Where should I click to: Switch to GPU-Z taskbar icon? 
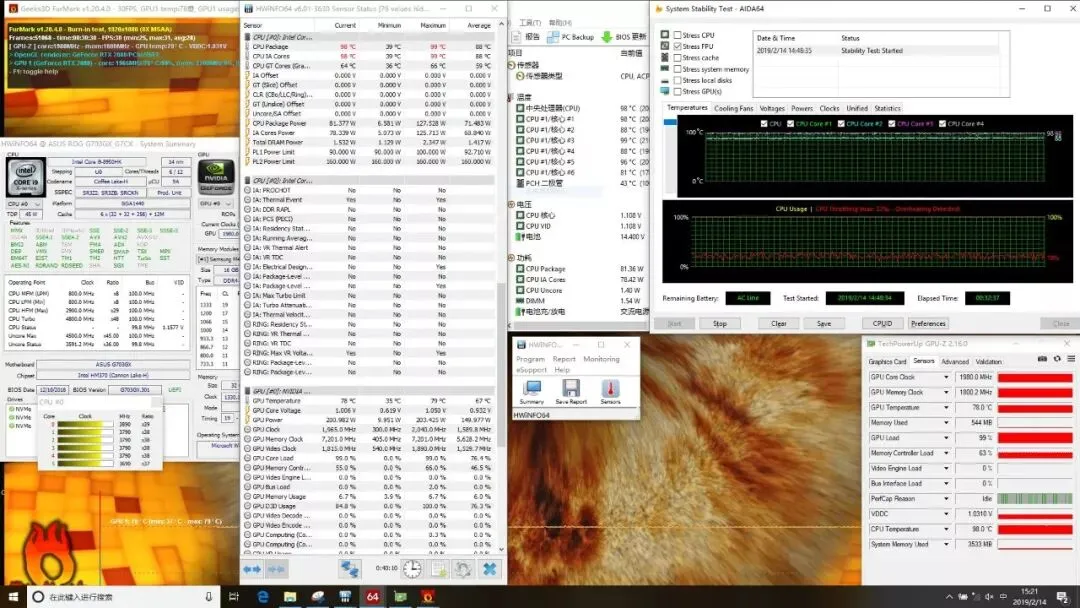400,596
